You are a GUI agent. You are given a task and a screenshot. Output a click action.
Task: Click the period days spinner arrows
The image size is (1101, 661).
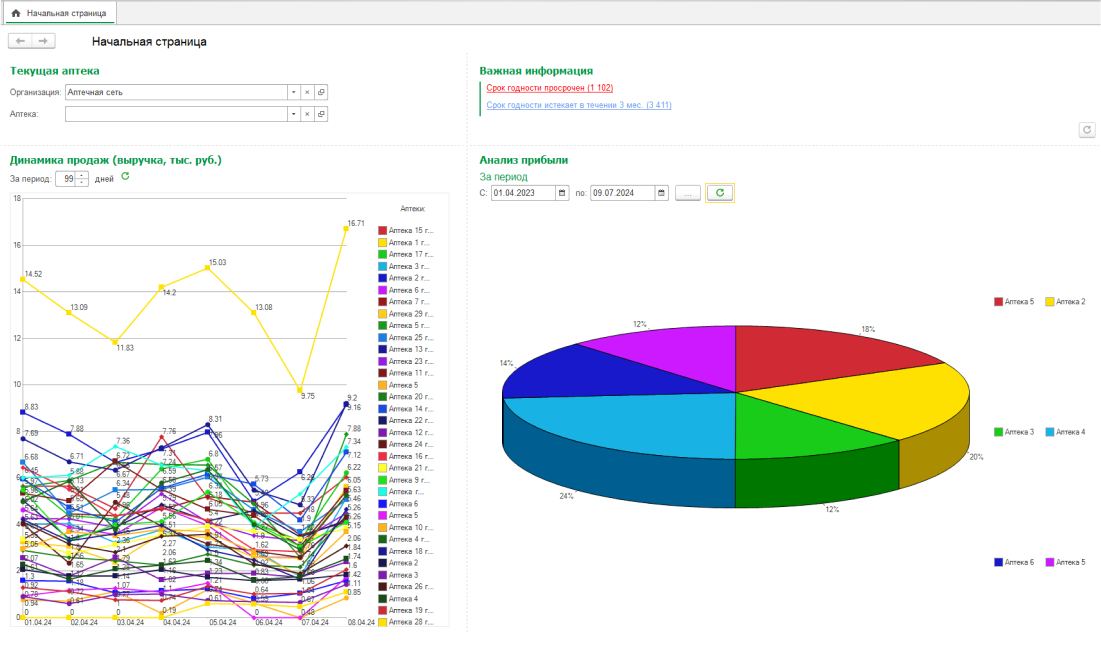tap(82, 179)
